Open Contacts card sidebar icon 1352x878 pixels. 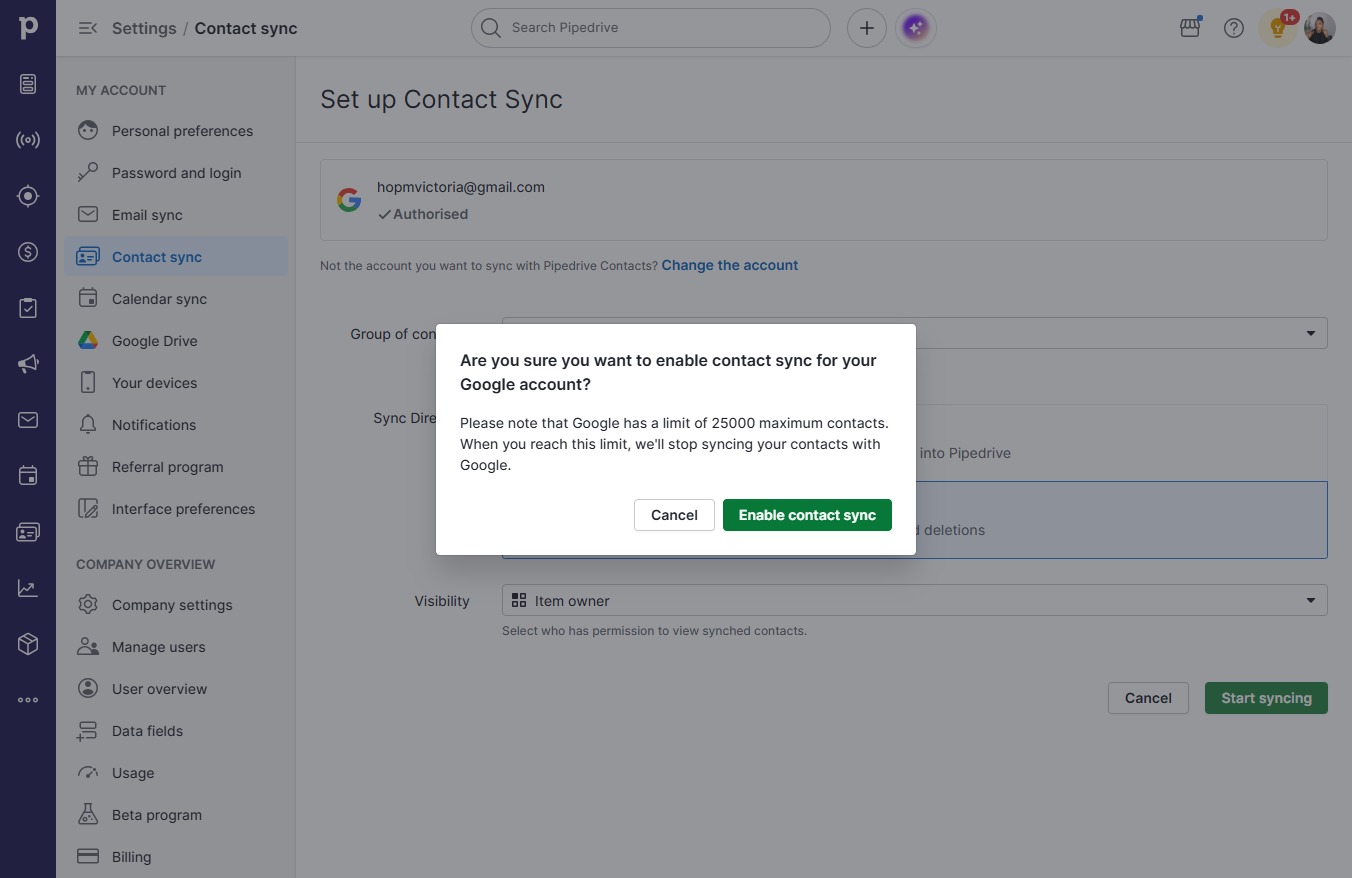(28, 532)
